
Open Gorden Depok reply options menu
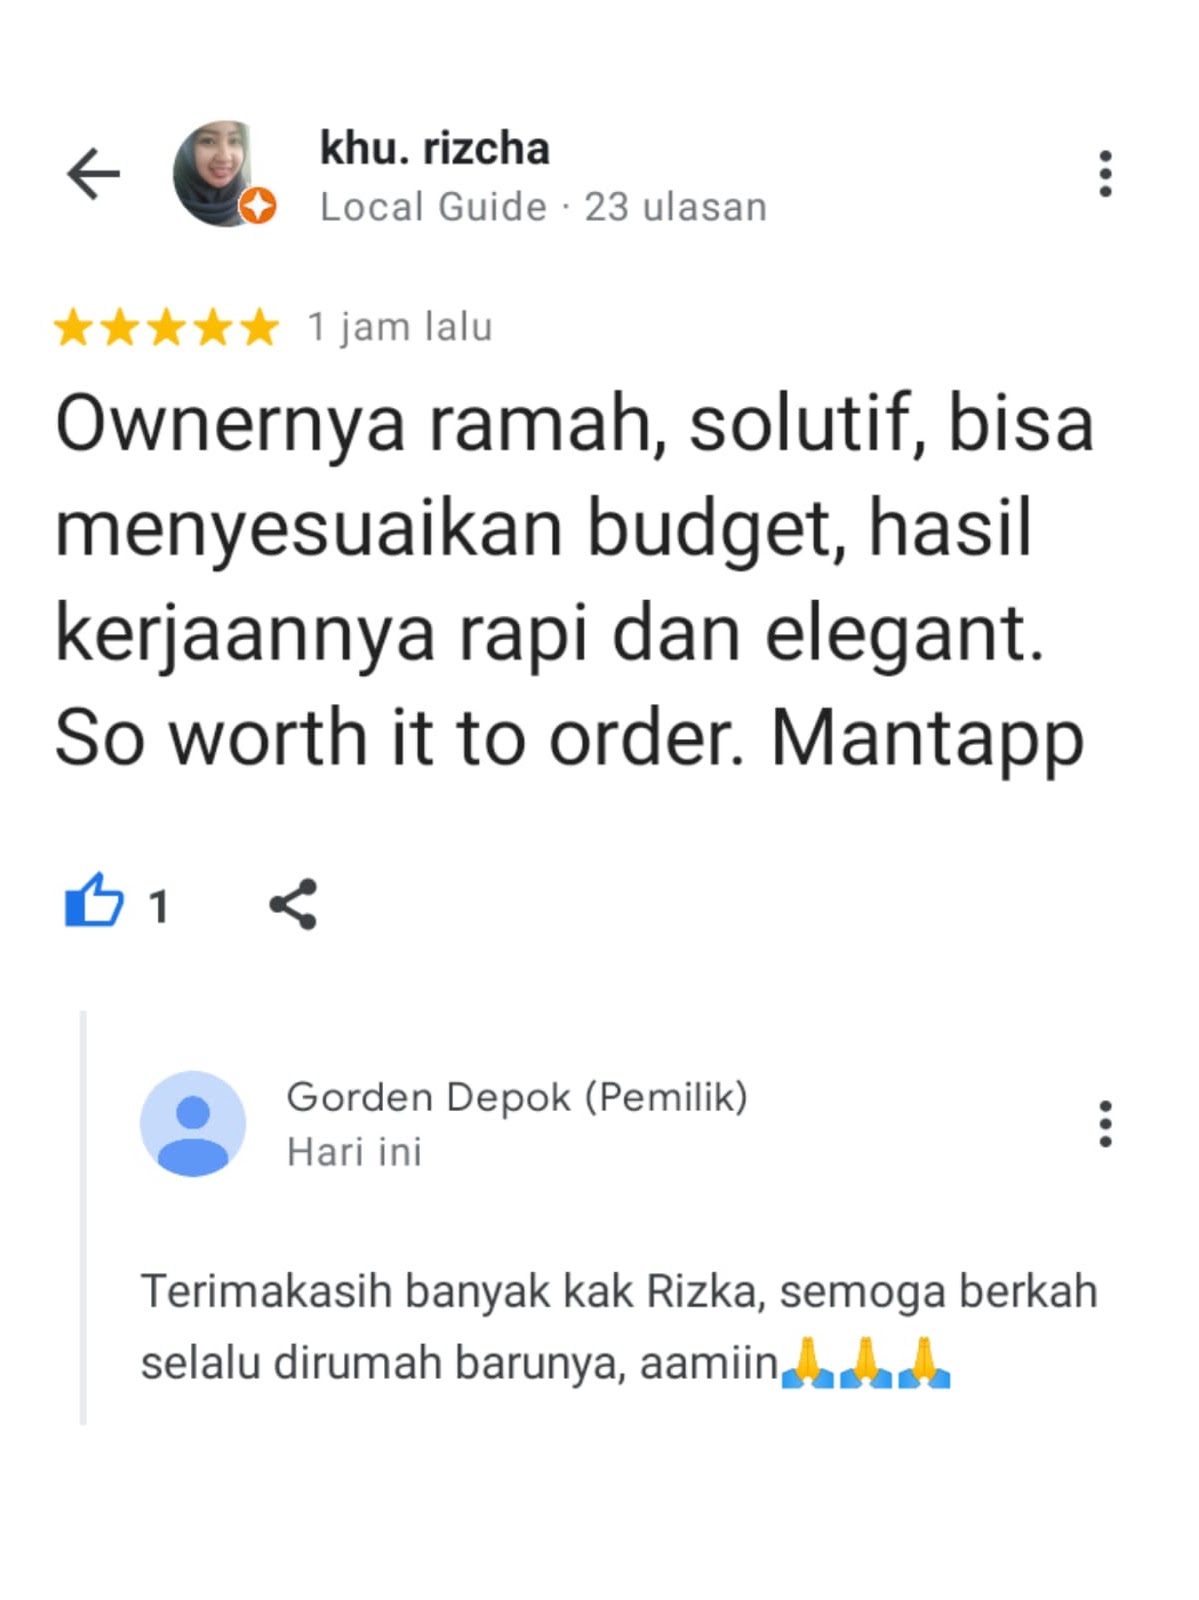[x=1105, y=1123]
